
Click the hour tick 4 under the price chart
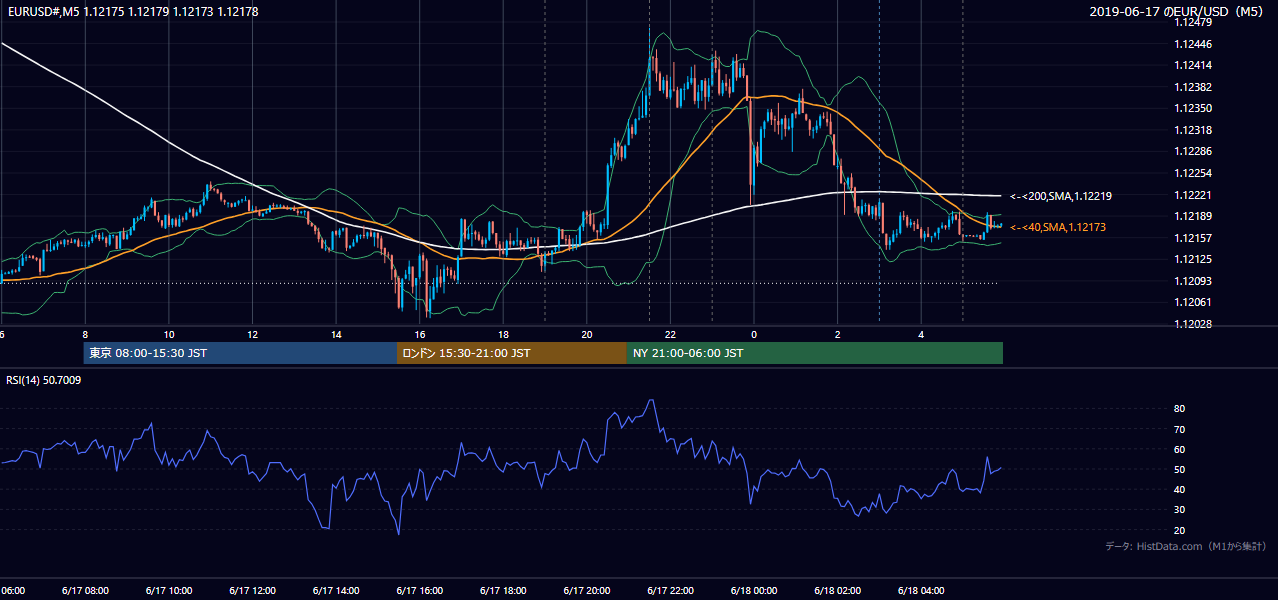tap(921, 335)
